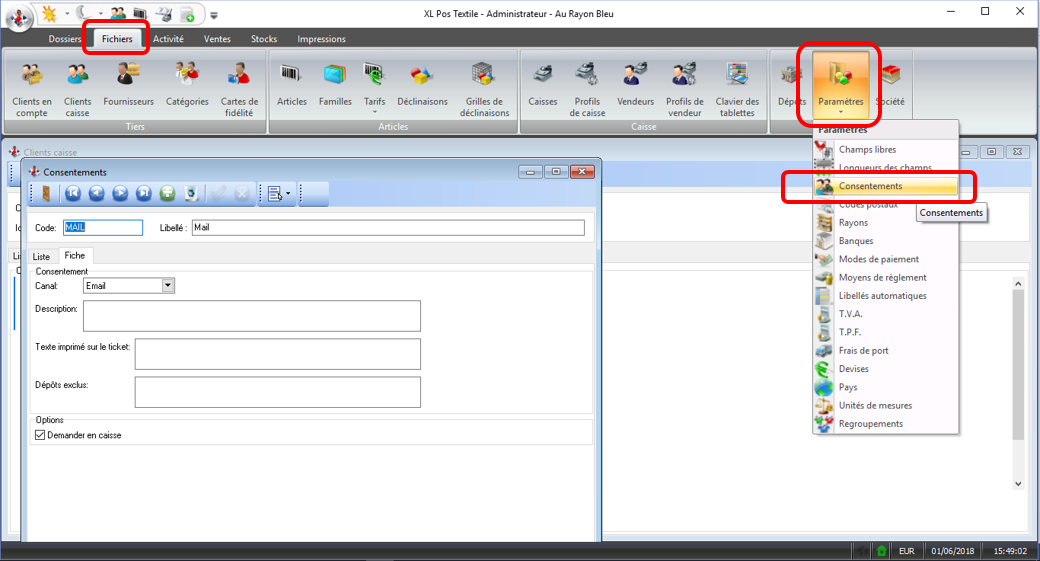
Task: Toggle the Demander en caisse checkbox
Action: pyautogui.click(x=40, y=435)
